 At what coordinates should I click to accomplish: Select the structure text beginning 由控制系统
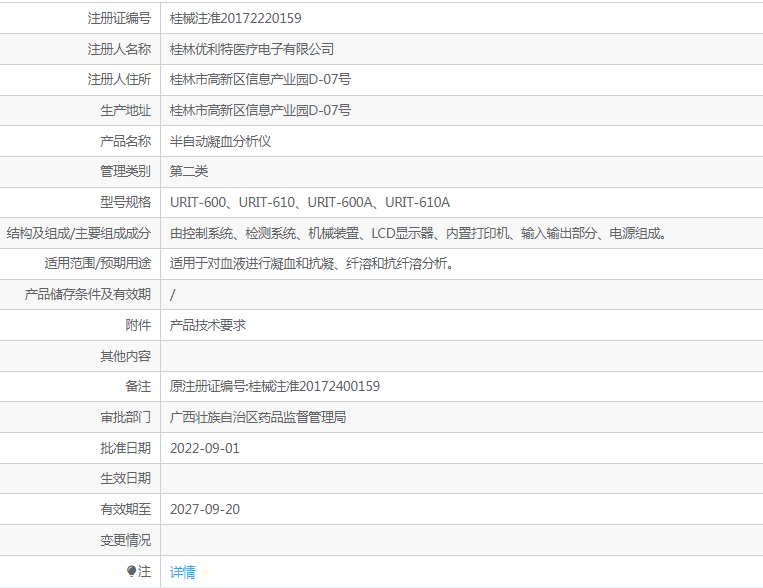point(418,233)
